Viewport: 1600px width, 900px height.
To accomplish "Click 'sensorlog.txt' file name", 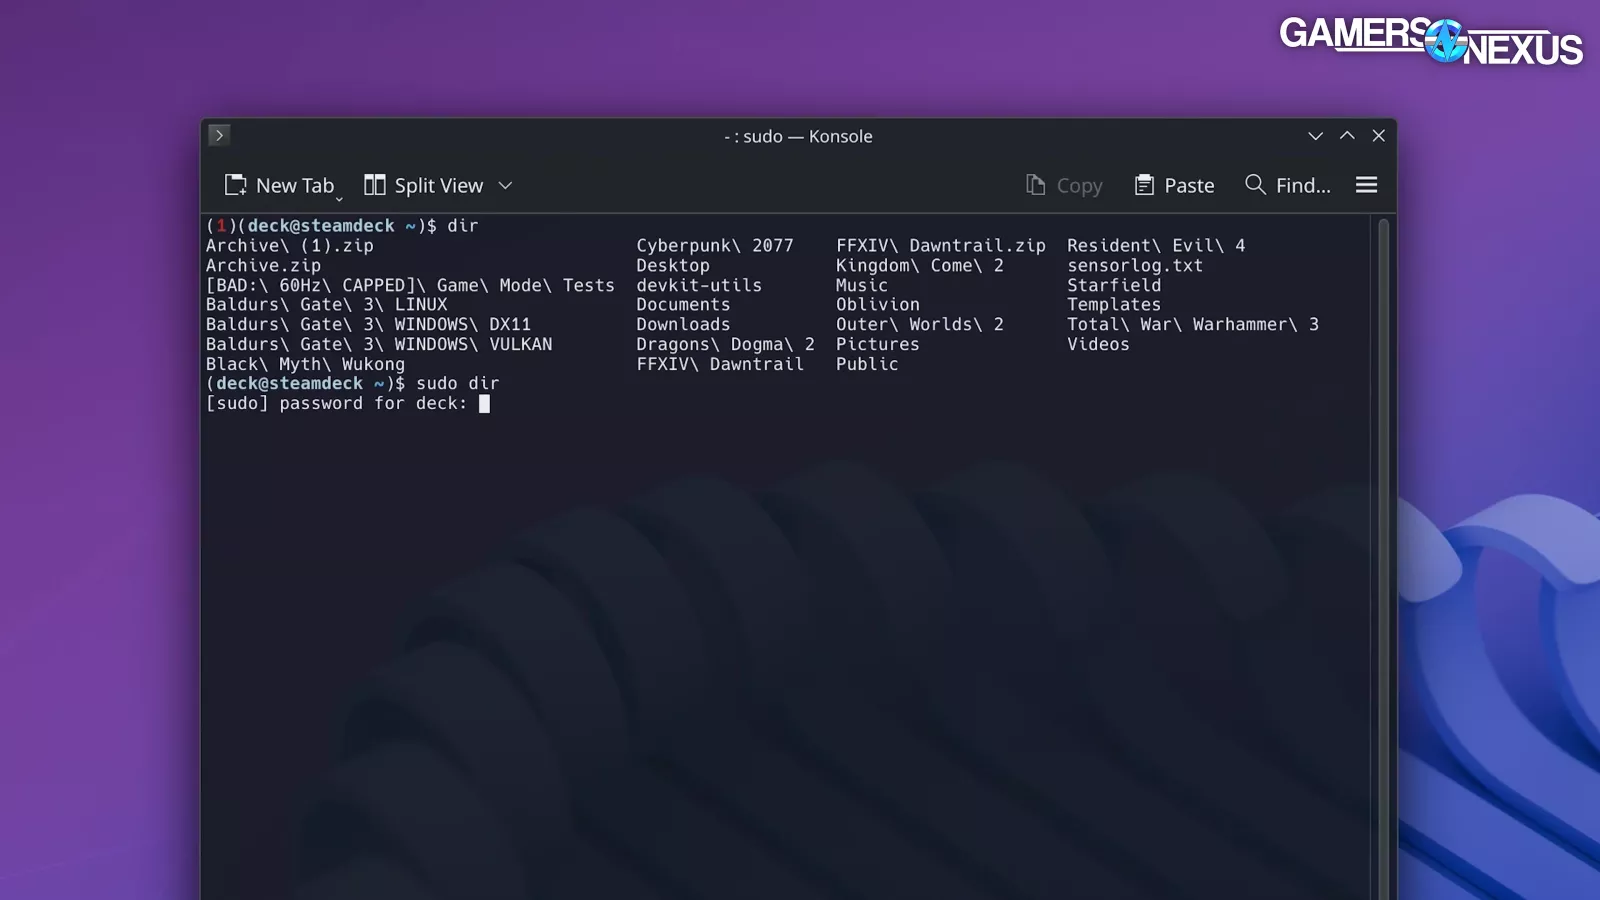I will pyautogui.click(x=1135, y=266).
